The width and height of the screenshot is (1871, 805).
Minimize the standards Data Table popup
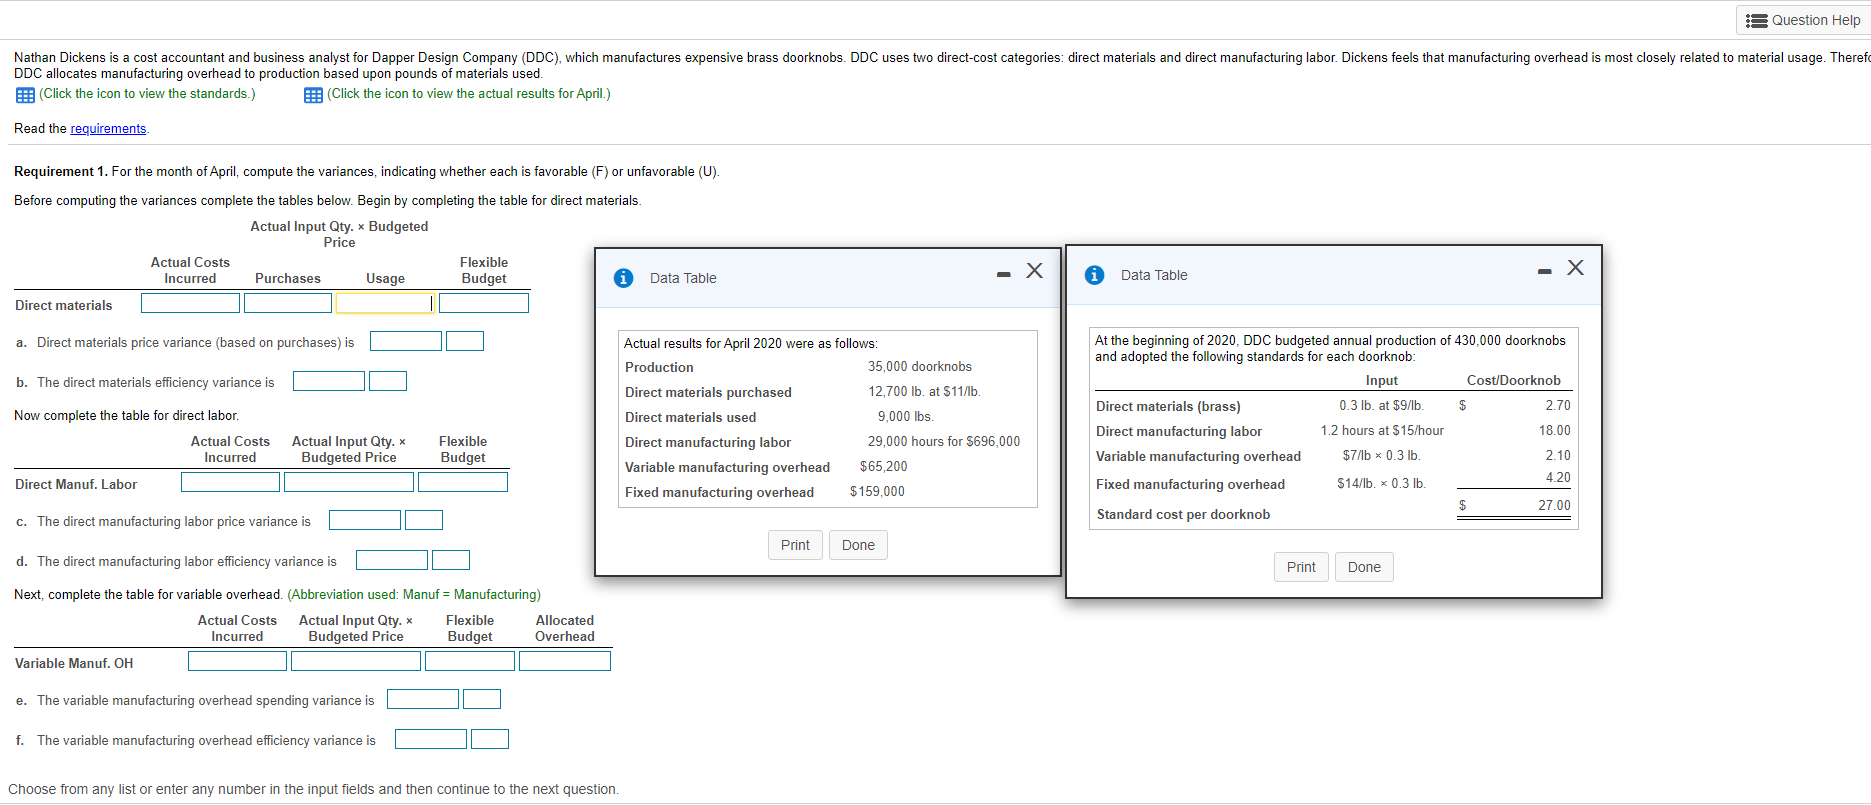pos(1545,271)
